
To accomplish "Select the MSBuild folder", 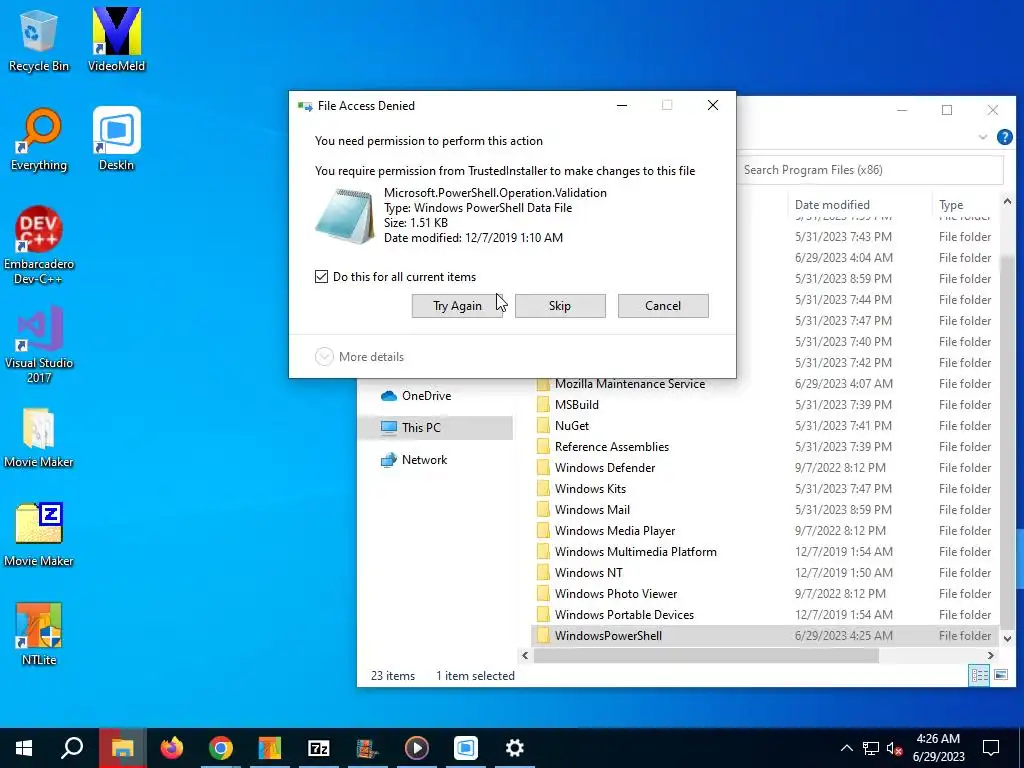I will pos(764,405).
